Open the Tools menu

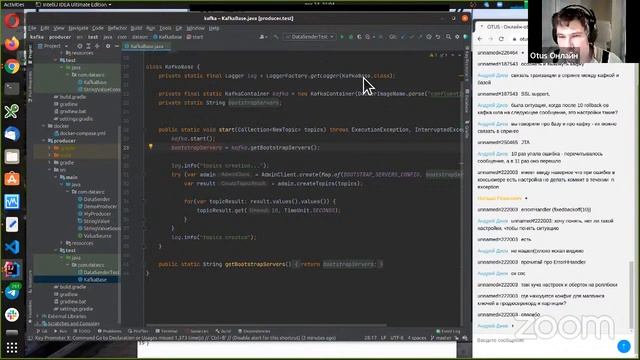[165, 28]
